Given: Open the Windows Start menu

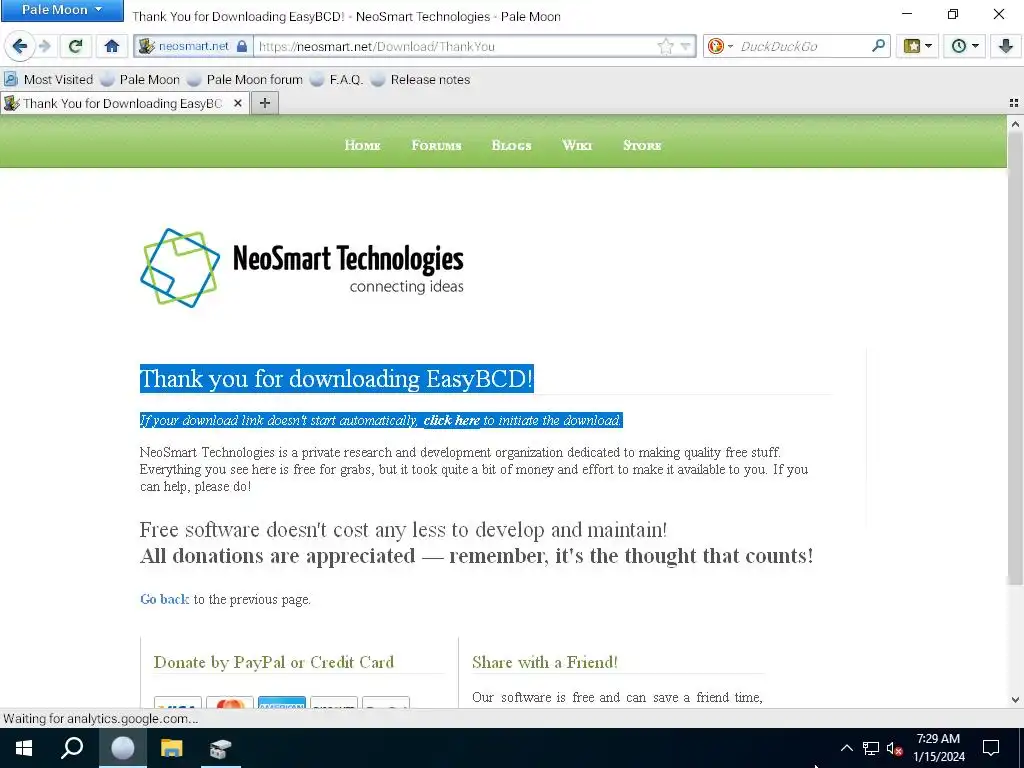Looking at the screenshot, I should (x=24, y=748).
